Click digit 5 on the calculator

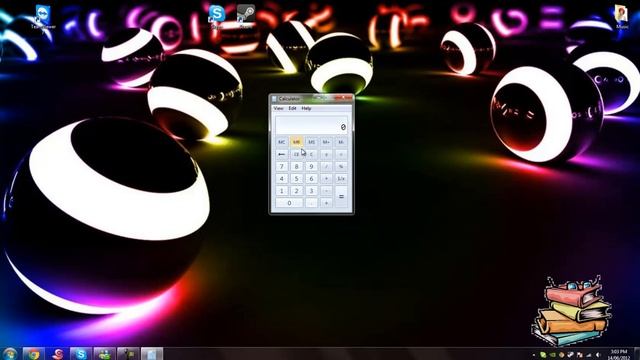[x=296, y=179]
